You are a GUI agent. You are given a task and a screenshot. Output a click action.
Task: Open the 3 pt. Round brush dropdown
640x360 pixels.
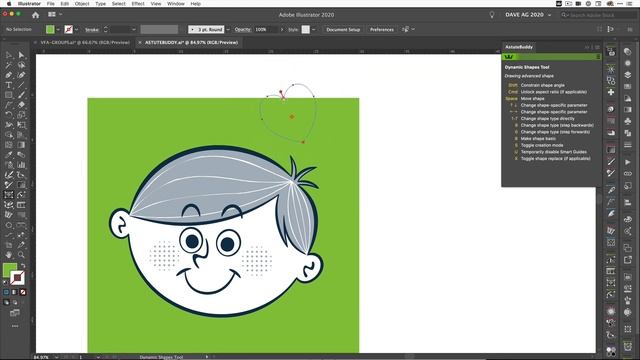[x=228, y=29]
